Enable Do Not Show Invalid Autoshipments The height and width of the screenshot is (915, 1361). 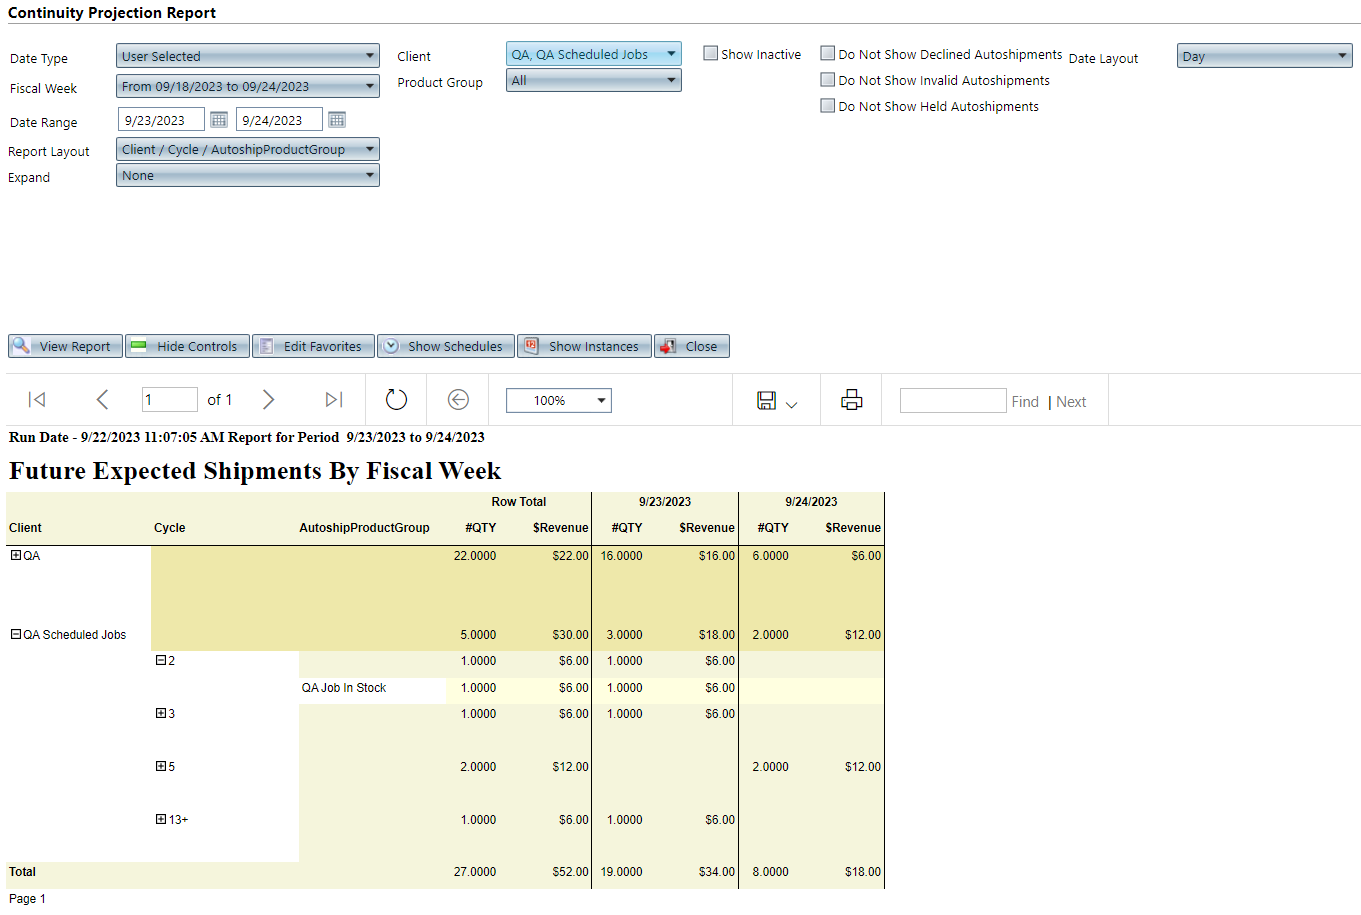click(x=828, y=79)
